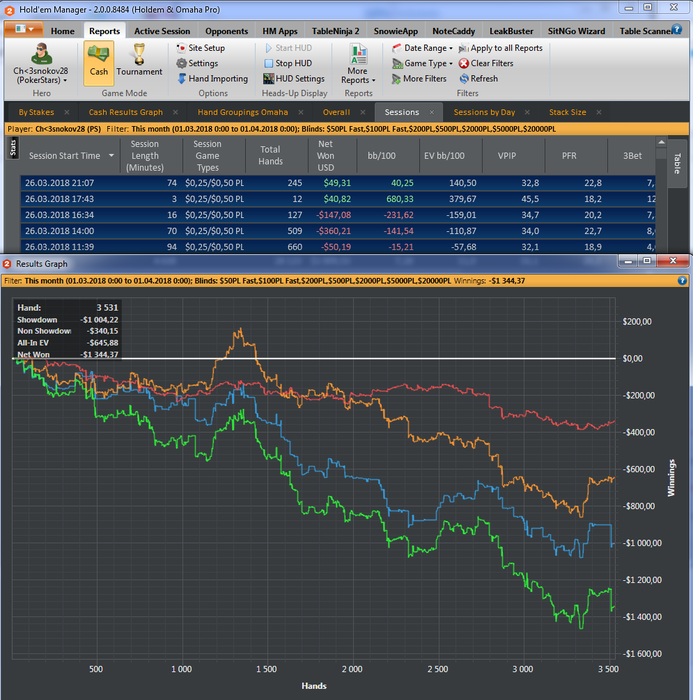Open NoteCaddy tab
The width and height of the screenshot is (693, 700).
[x=453, y=31]
